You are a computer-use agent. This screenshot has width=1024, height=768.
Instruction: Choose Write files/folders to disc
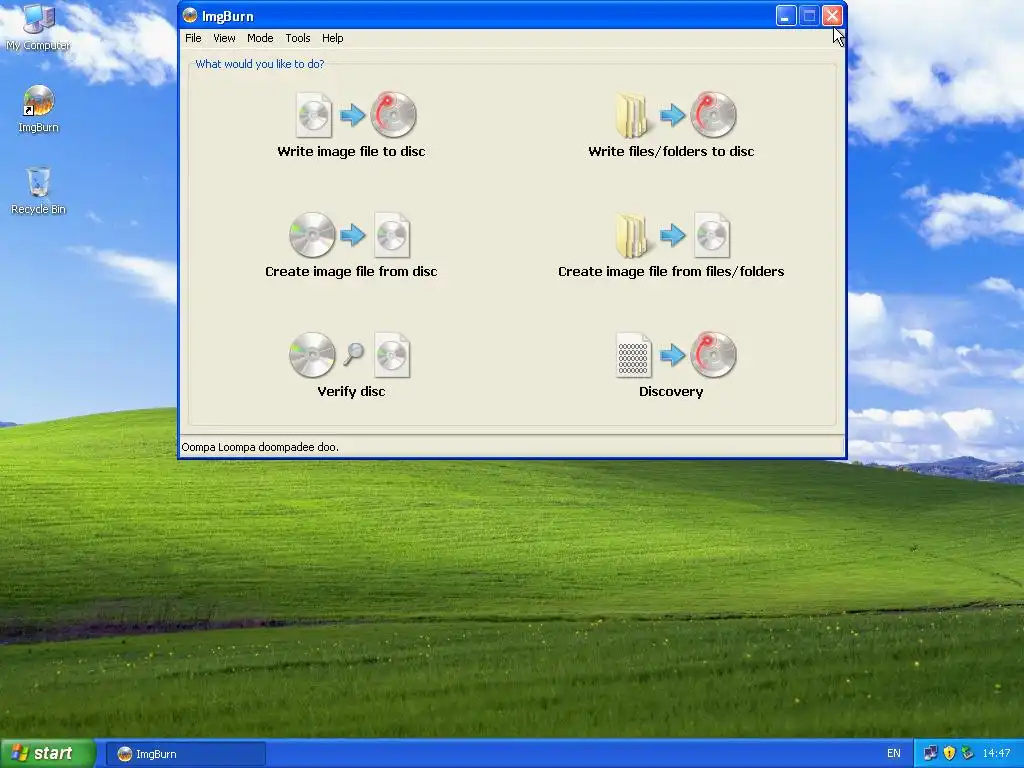click(671, 152)
